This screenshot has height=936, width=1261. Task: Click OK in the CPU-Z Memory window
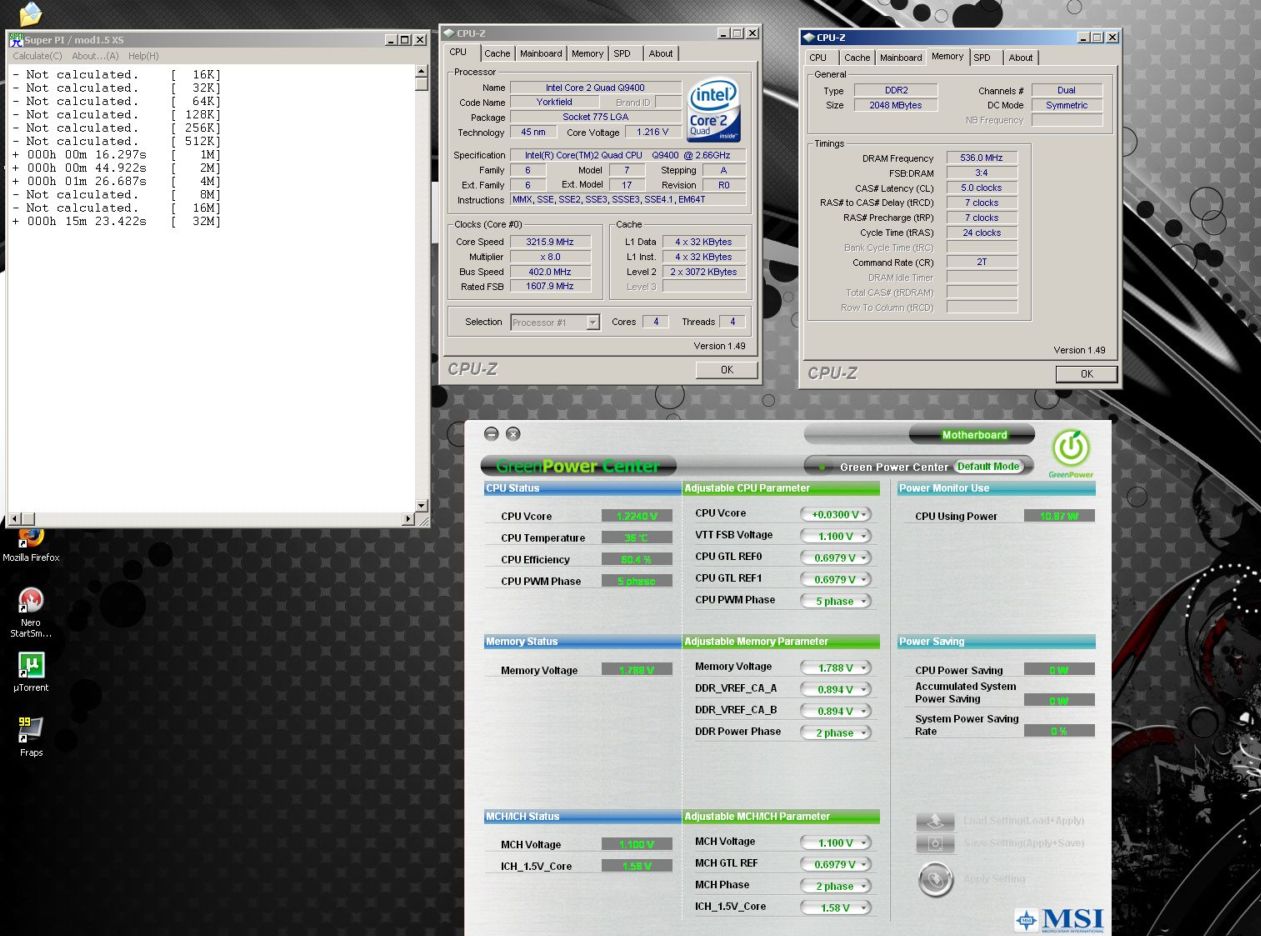1086,374
